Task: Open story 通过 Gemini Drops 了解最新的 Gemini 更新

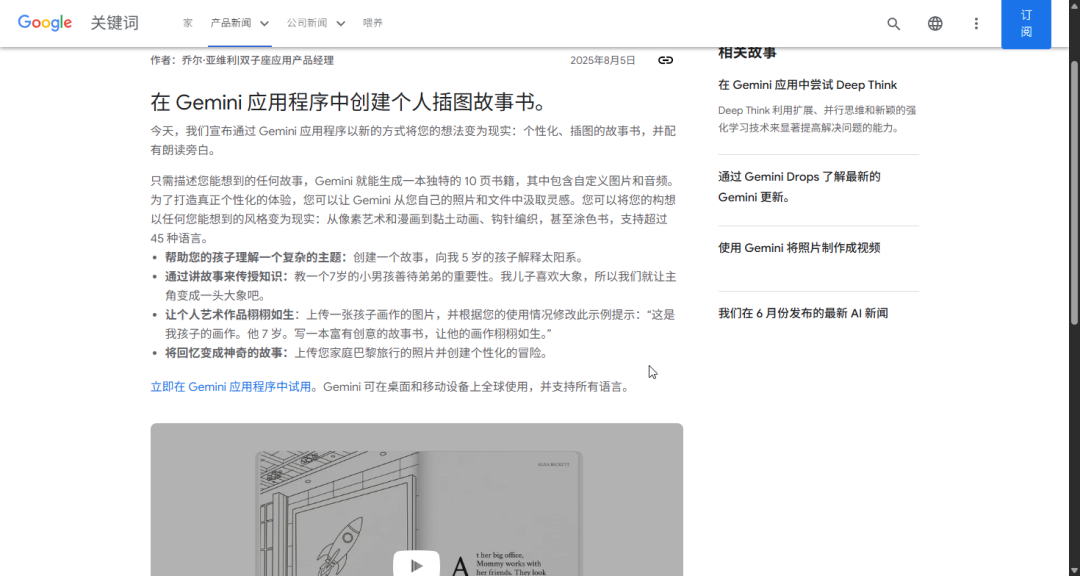Action: pos(799,187)
